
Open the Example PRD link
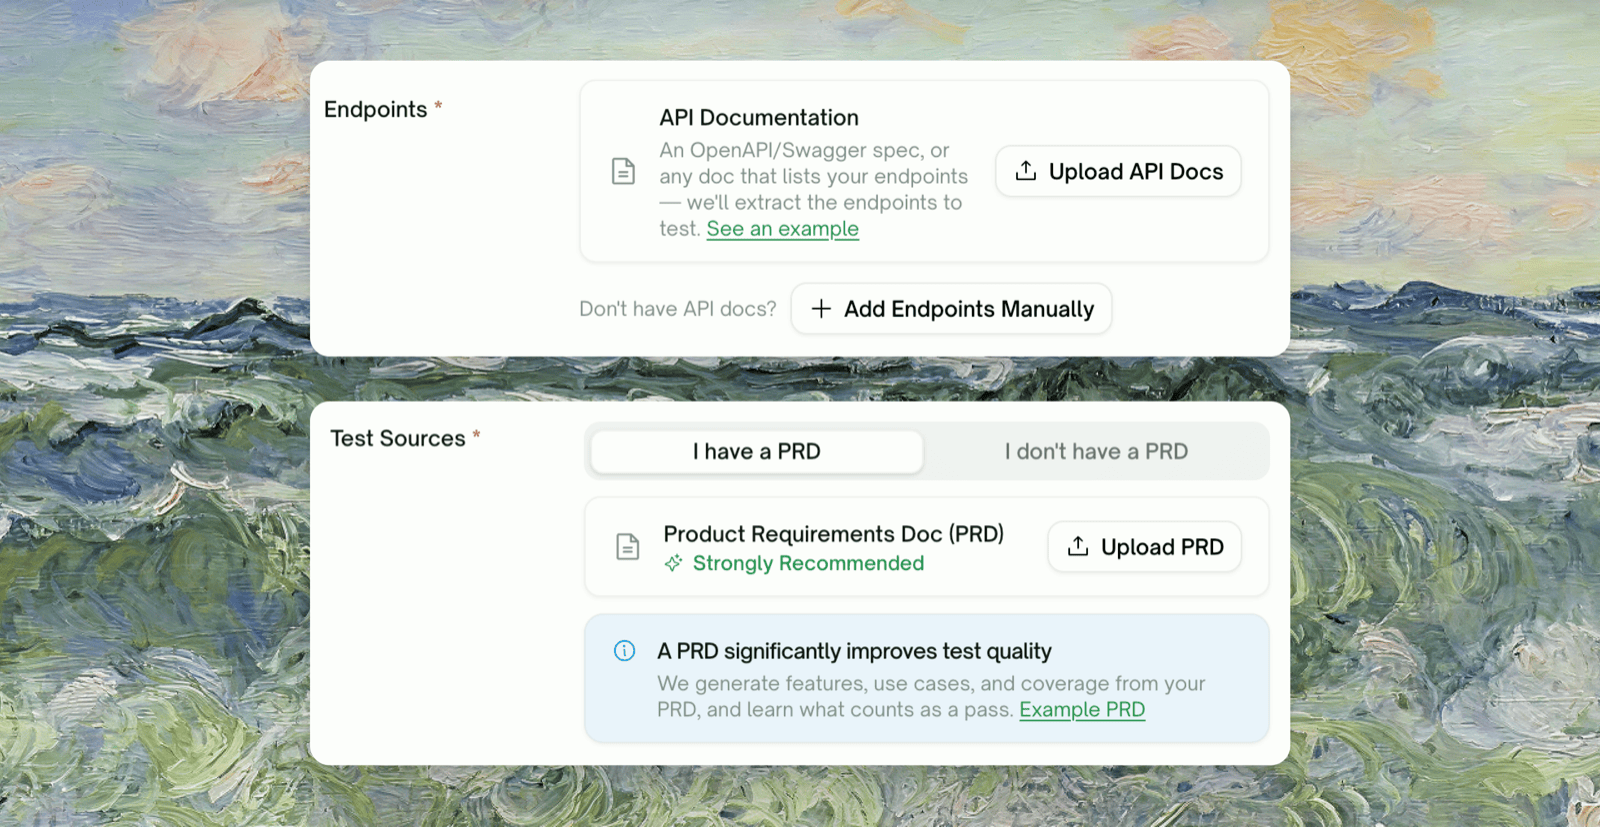point(1082,710)
